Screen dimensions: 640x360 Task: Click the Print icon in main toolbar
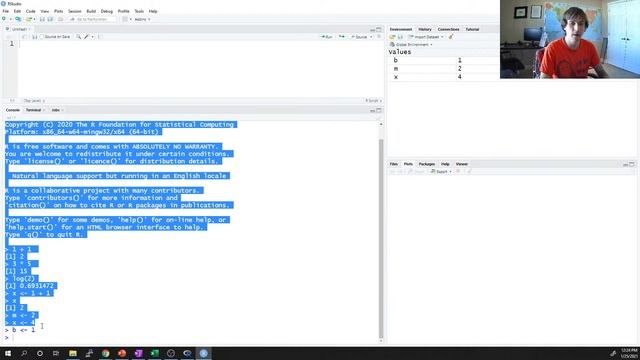60,19
